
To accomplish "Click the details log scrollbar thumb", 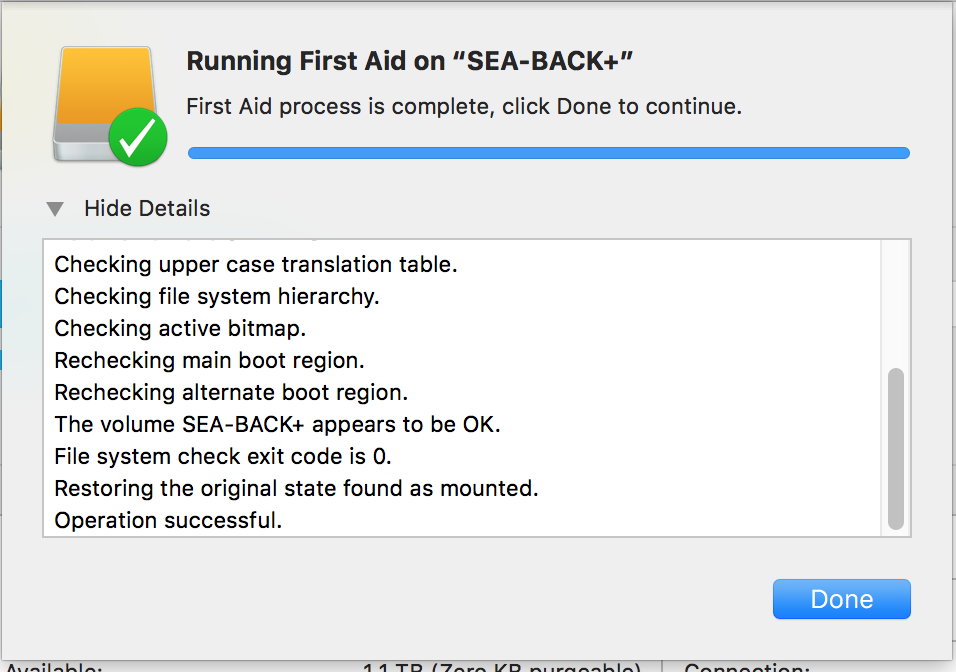I will coord(895,448).
